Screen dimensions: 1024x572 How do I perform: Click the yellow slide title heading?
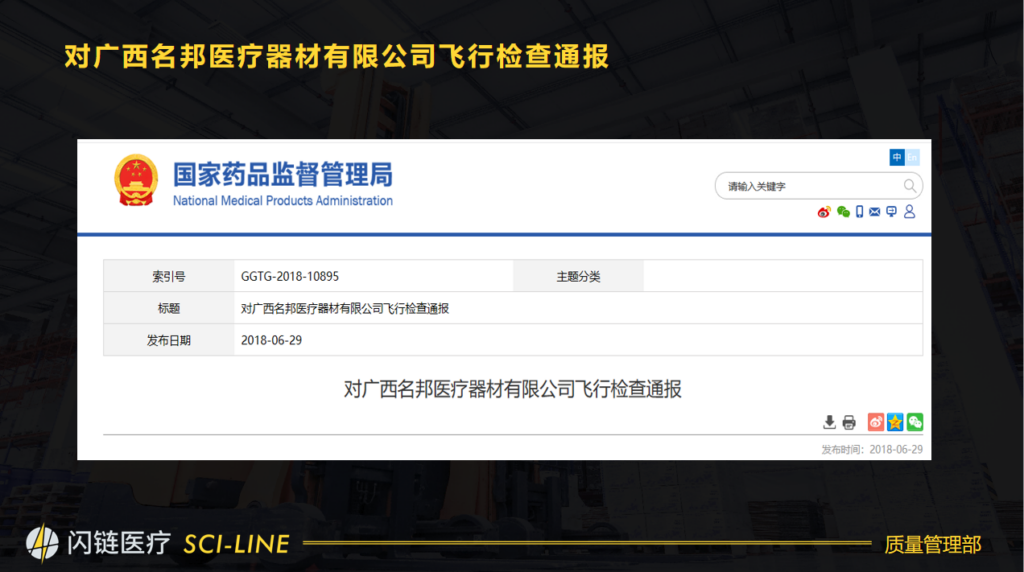(337, 56)
